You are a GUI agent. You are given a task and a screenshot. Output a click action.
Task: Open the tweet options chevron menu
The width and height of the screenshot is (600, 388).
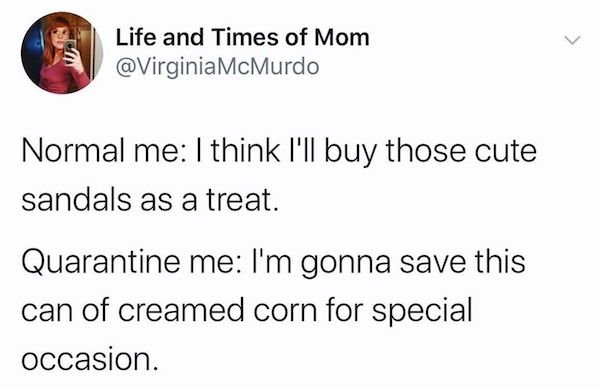572,40
